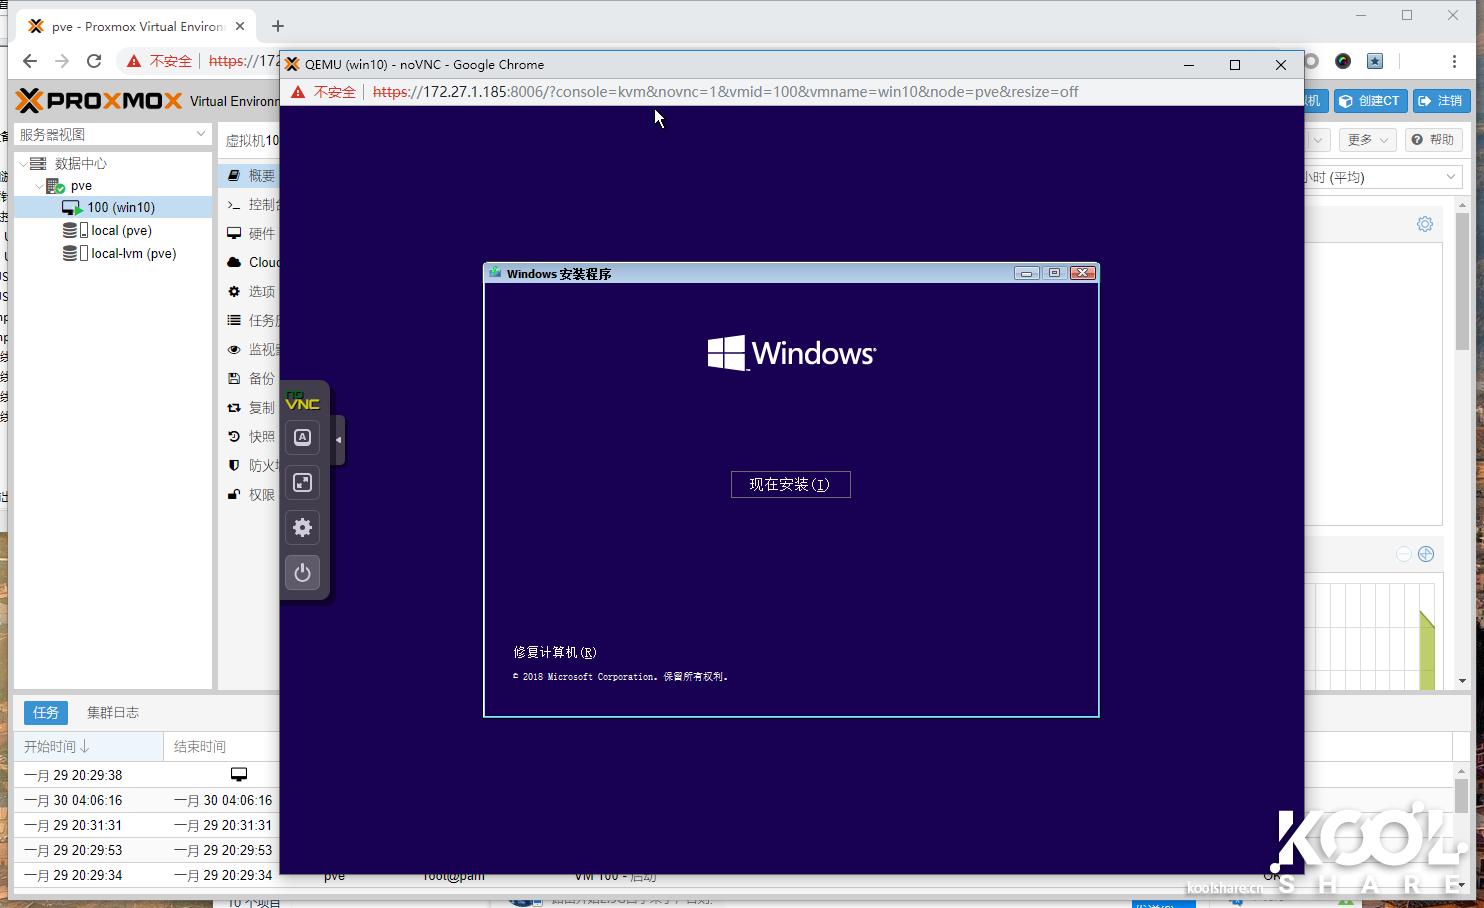Collapse the pve node in tree
The image size is (1484, 908).
[x=39, y=186]
